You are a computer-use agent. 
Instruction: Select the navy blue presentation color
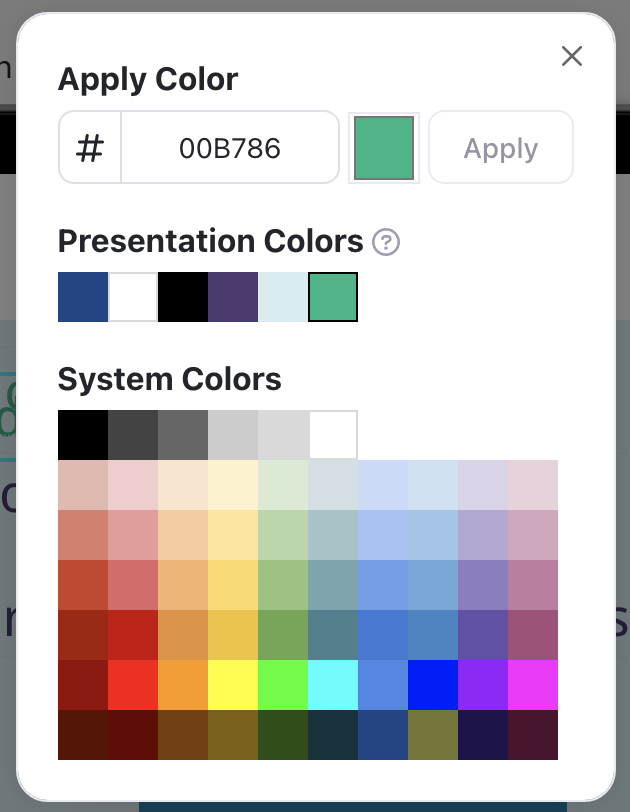(x=83, y=297)
